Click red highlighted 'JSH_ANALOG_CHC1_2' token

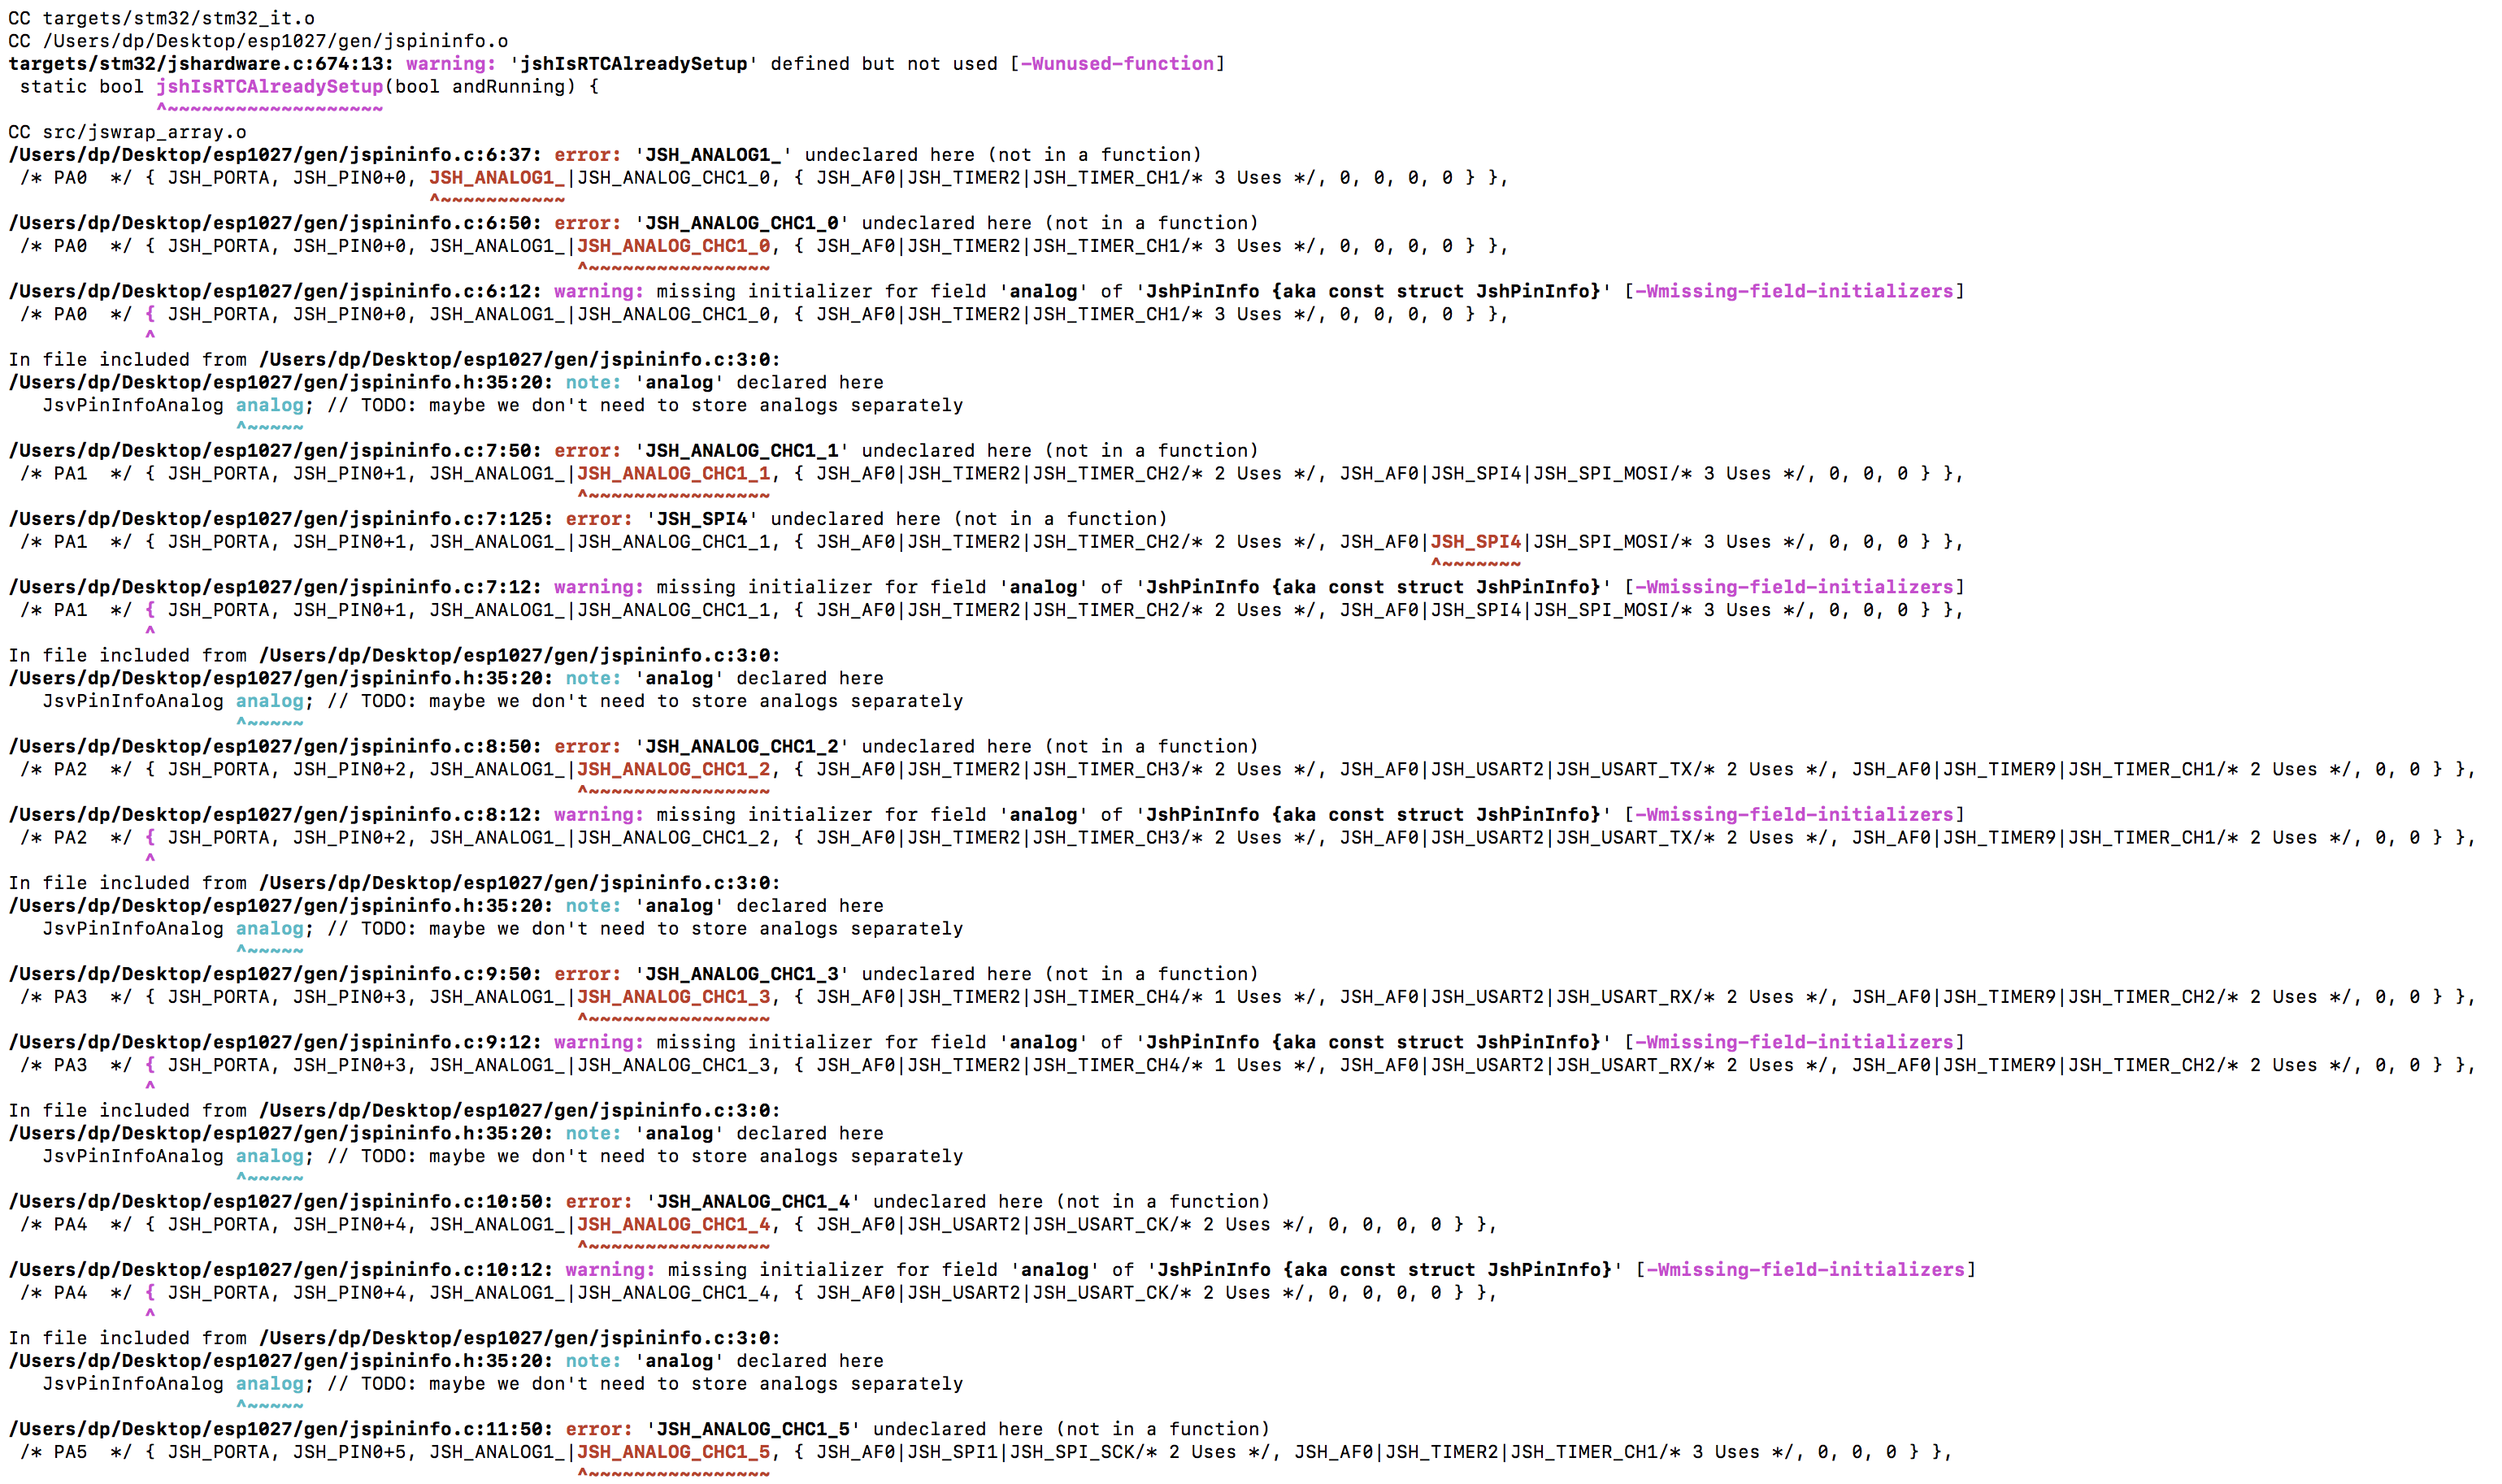click(x=673, y=769)
